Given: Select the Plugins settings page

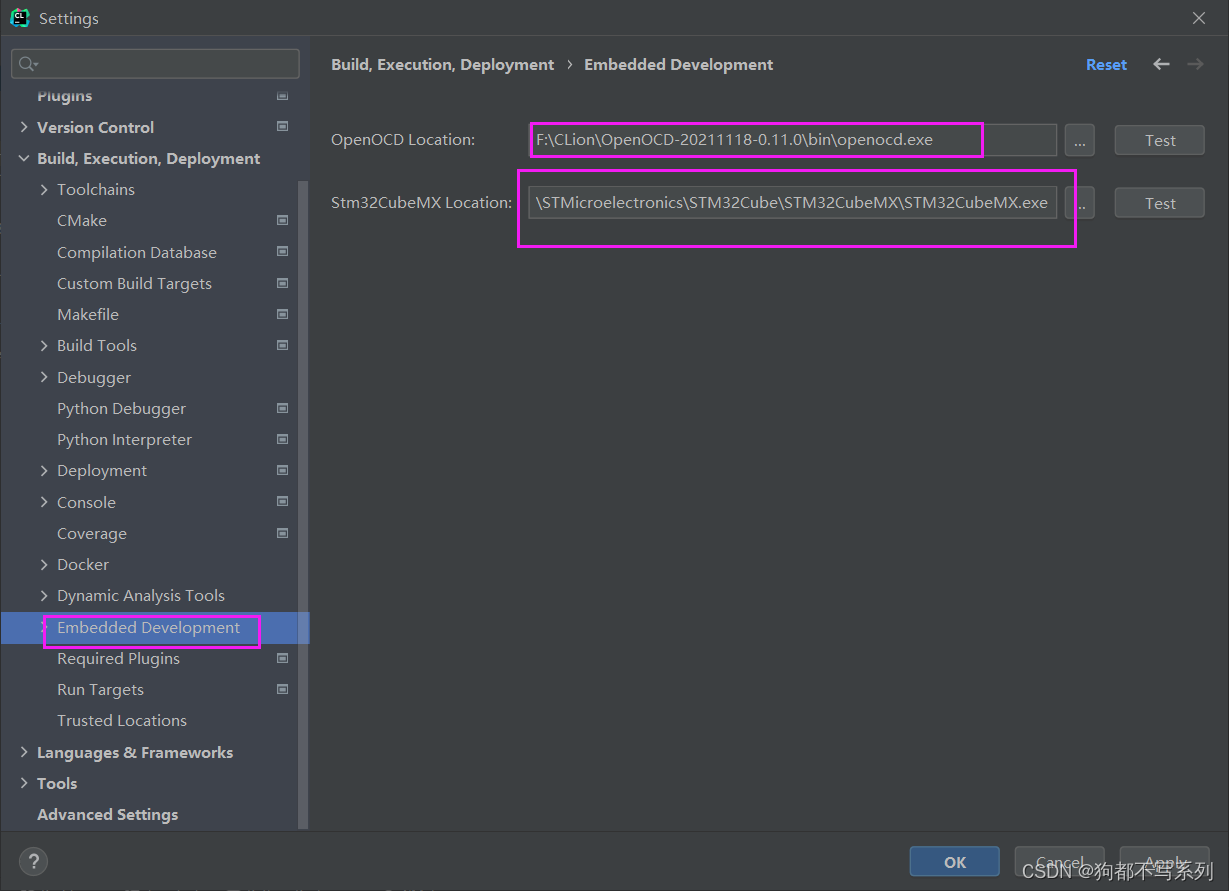Looking at the screenshot, I should (x=64, y=96).
